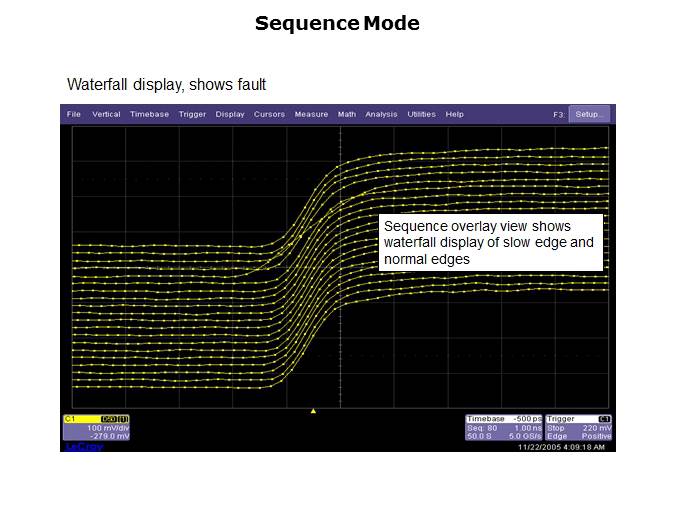Open the Trigger menu
Image resolution: width=674 pixels, height=506 pixels.
click(x=192, y=115)
